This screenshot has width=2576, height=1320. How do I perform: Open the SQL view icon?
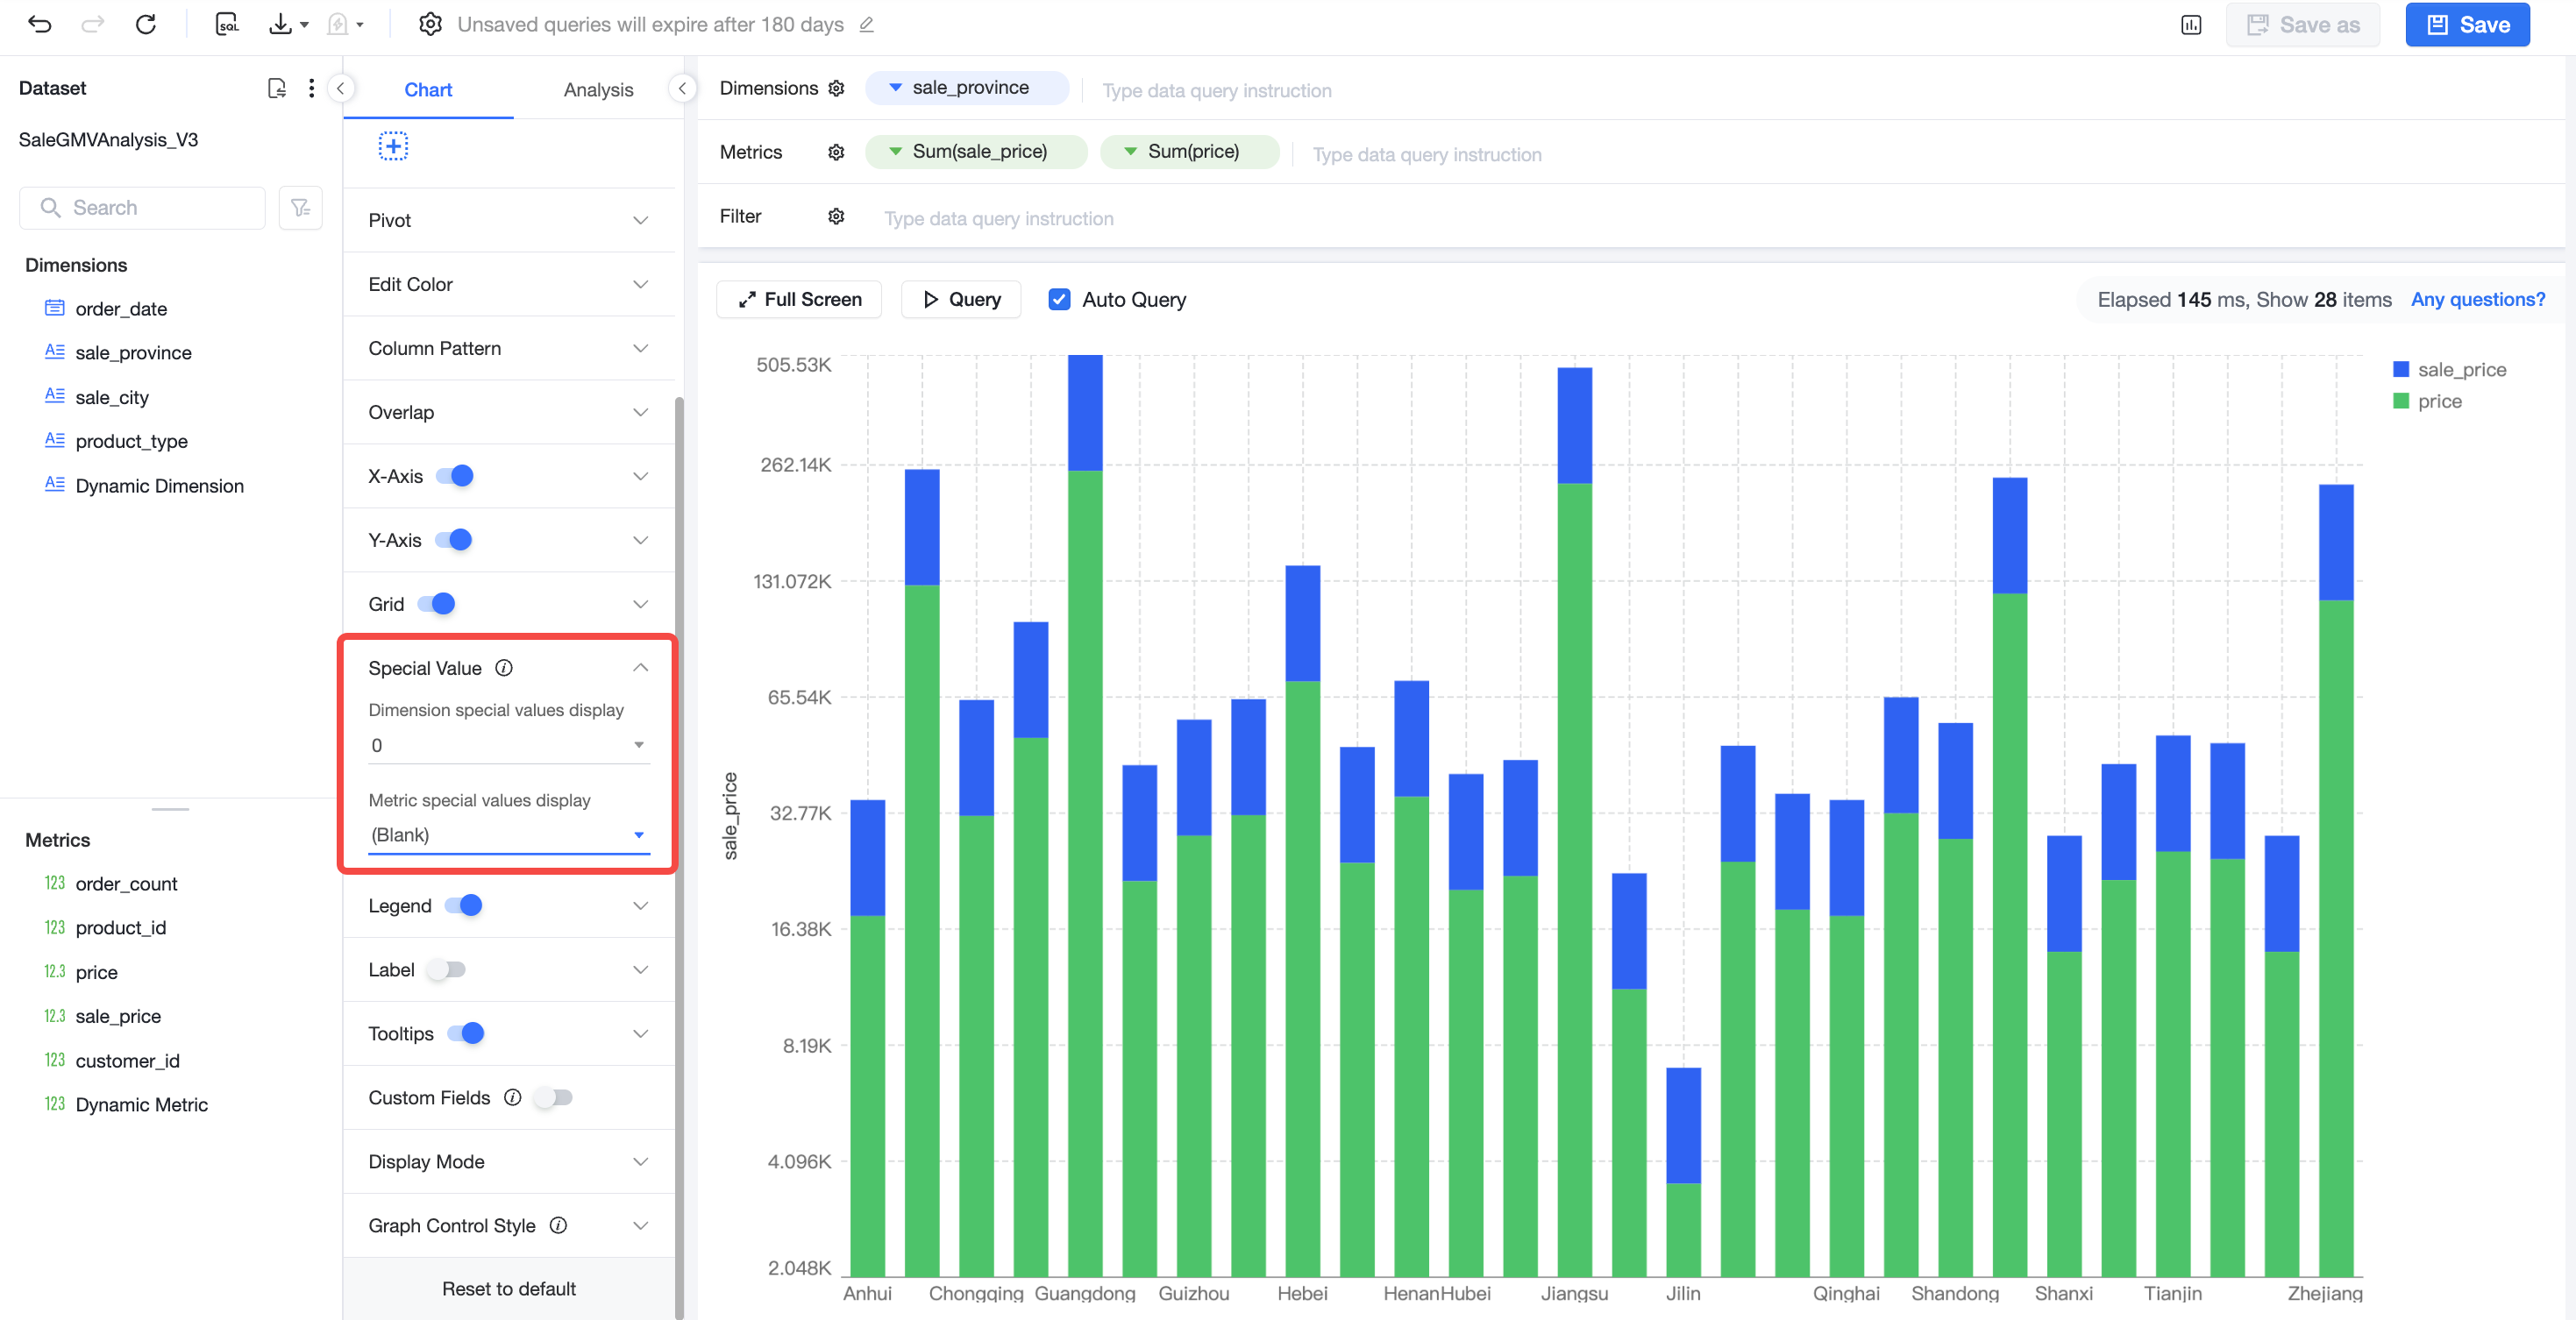tap(227, 24)
